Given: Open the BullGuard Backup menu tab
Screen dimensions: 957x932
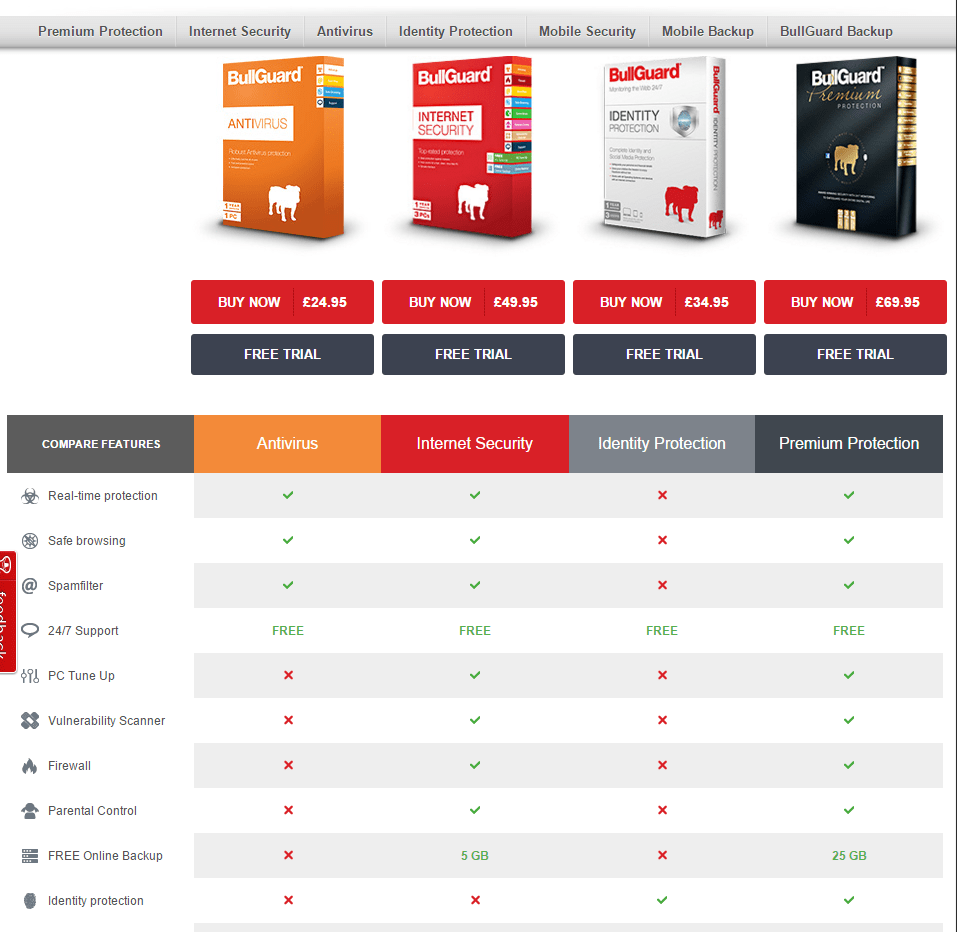Looking at the screenshot, I should click(836, 31).
